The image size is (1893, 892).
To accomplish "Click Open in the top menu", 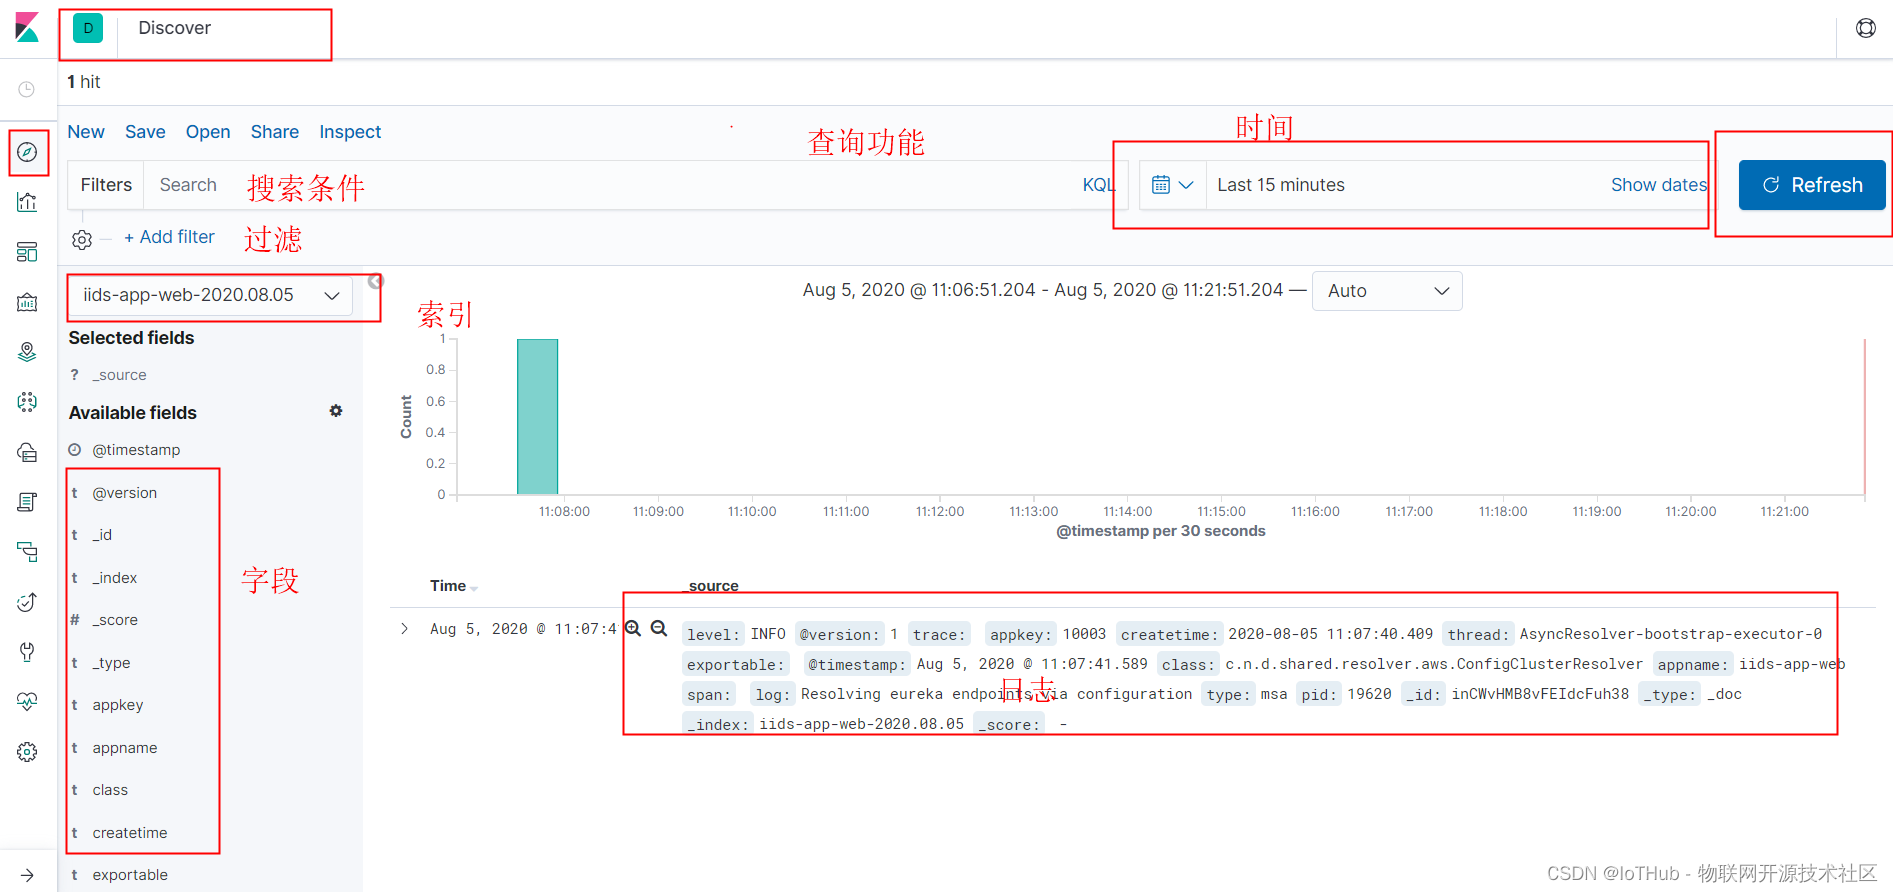I will pyautogui.click(x=208, y=132).
